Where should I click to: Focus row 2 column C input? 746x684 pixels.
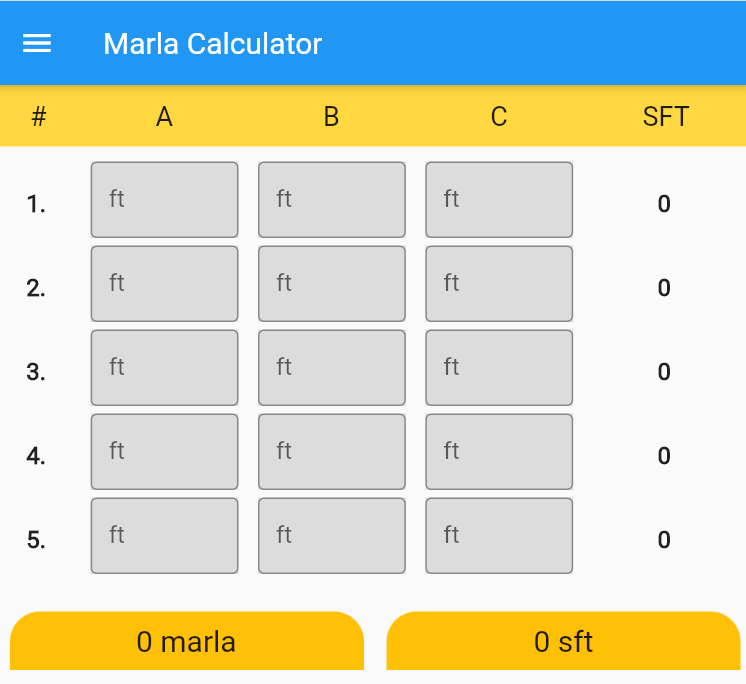(499, 283)
